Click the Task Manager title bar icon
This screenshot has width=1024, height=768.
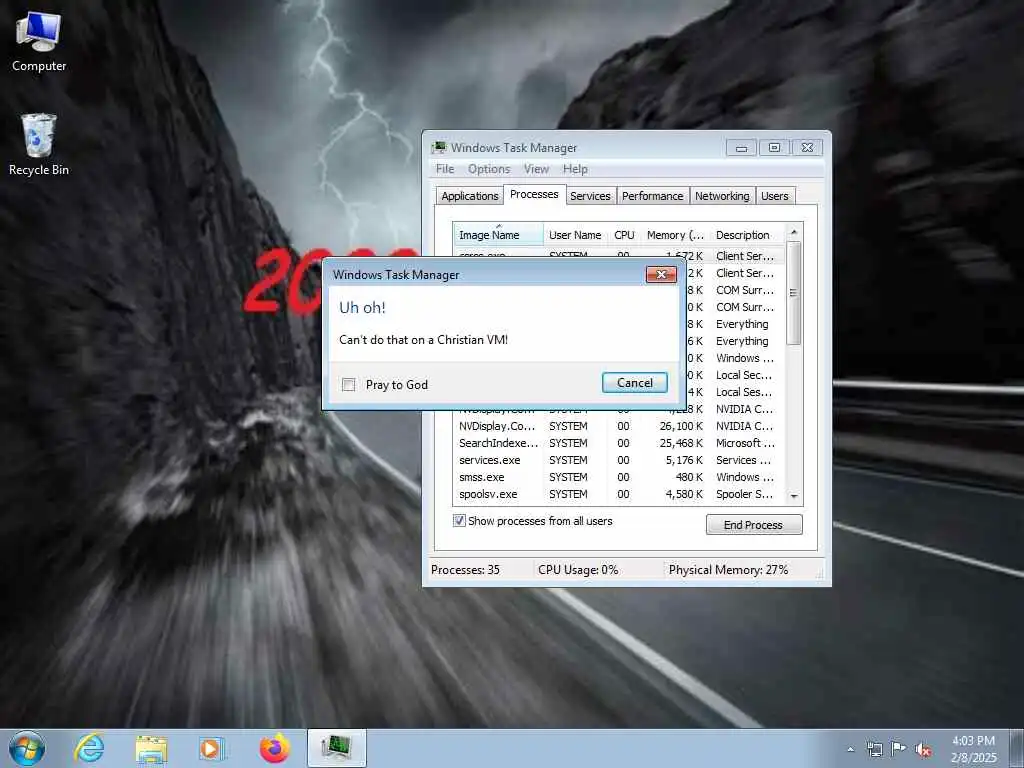440,148
